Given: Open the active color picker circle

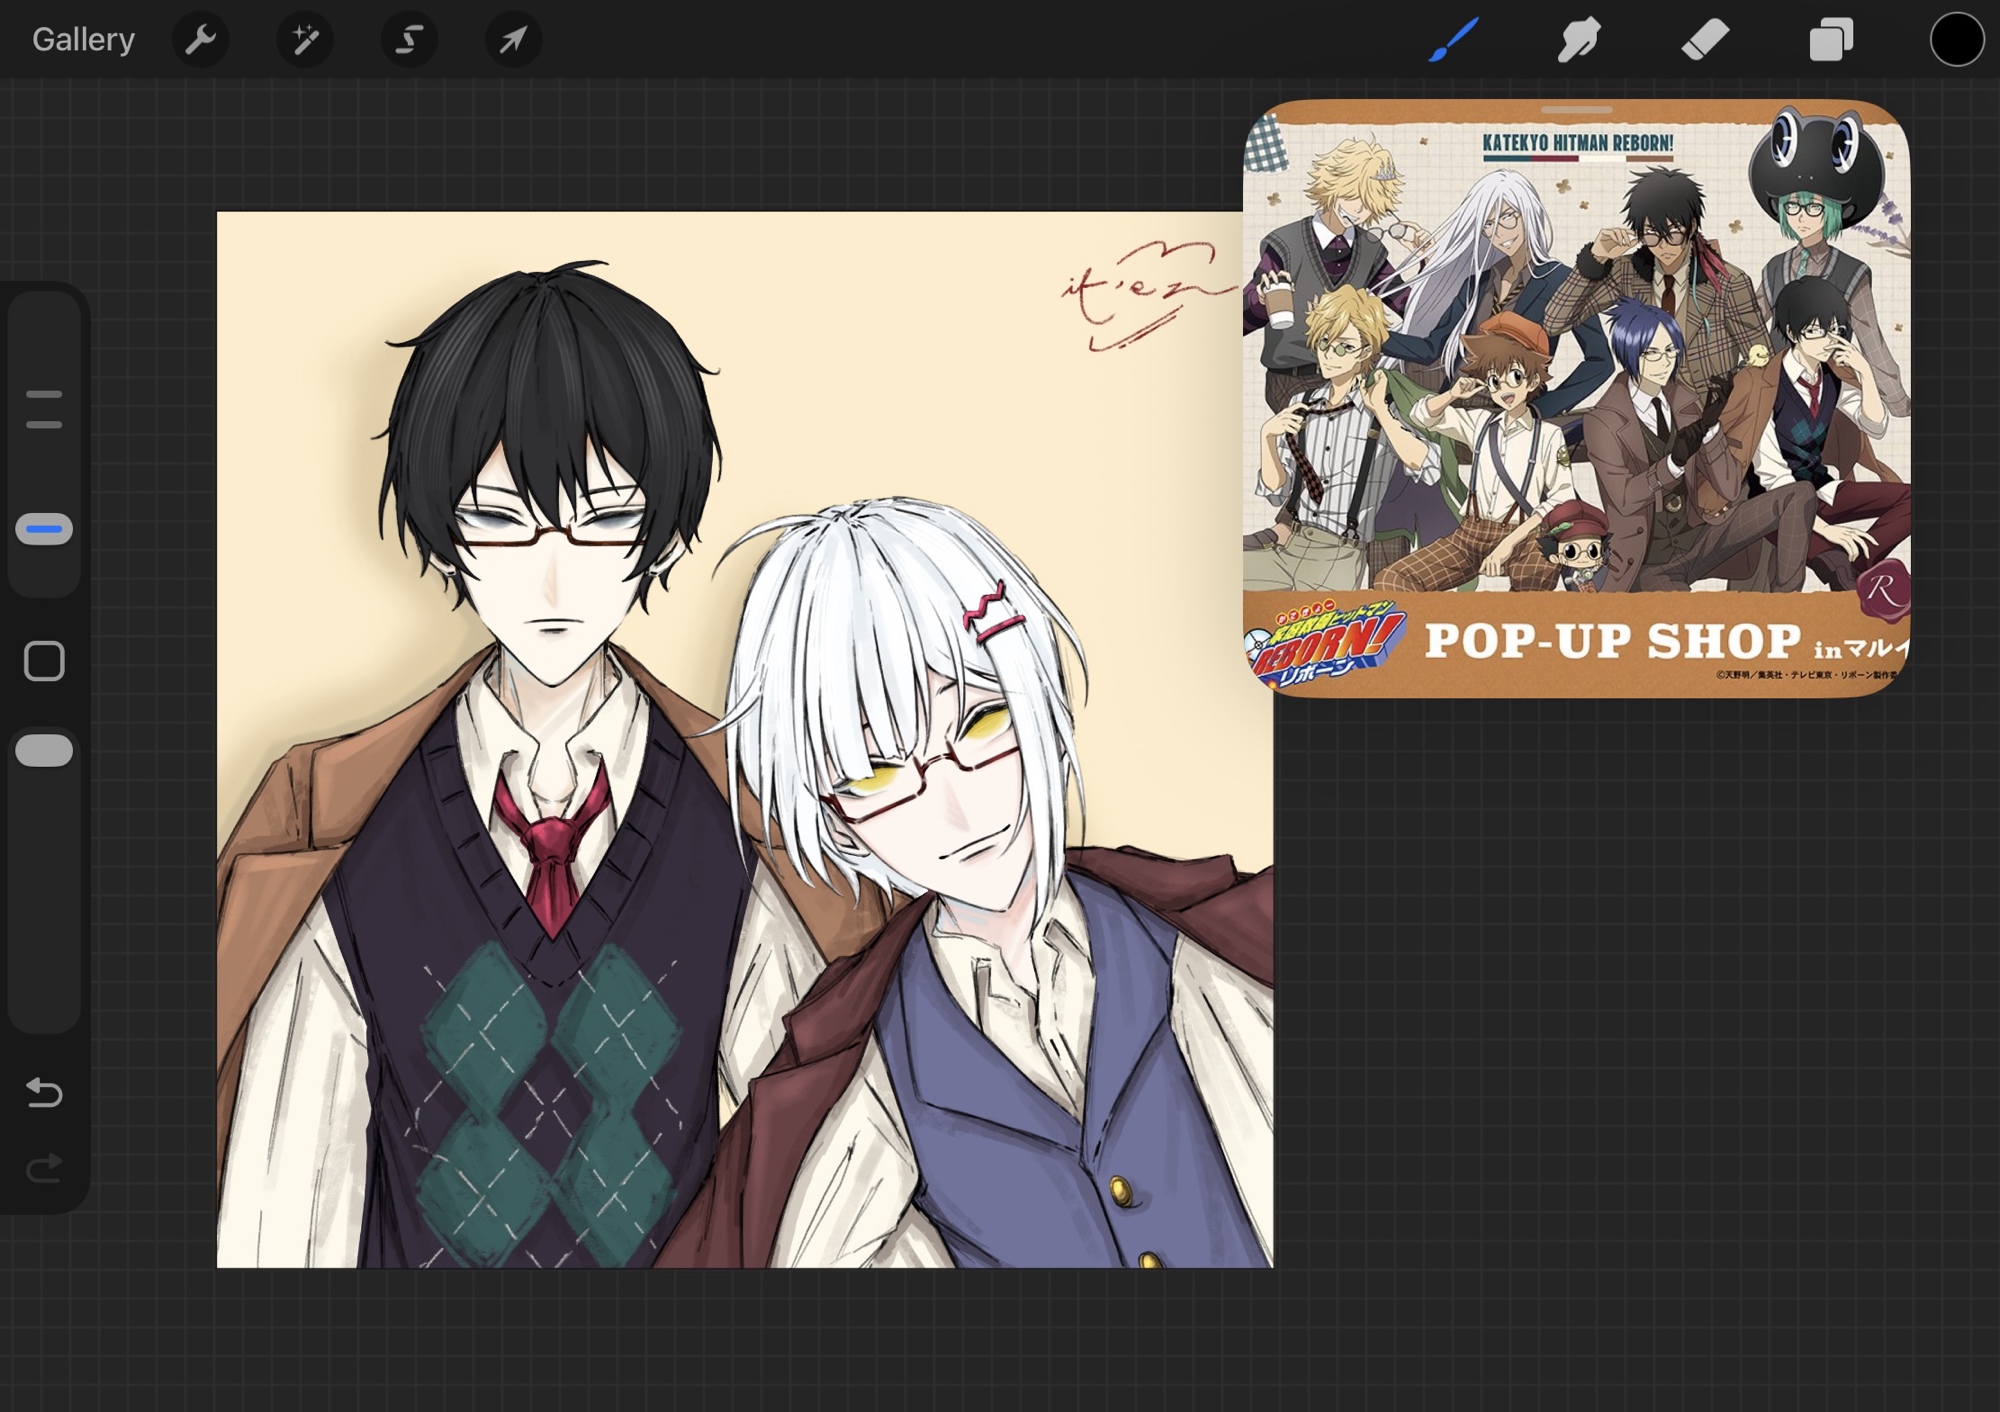Looking at the screenshot, I should (1956, 40).
